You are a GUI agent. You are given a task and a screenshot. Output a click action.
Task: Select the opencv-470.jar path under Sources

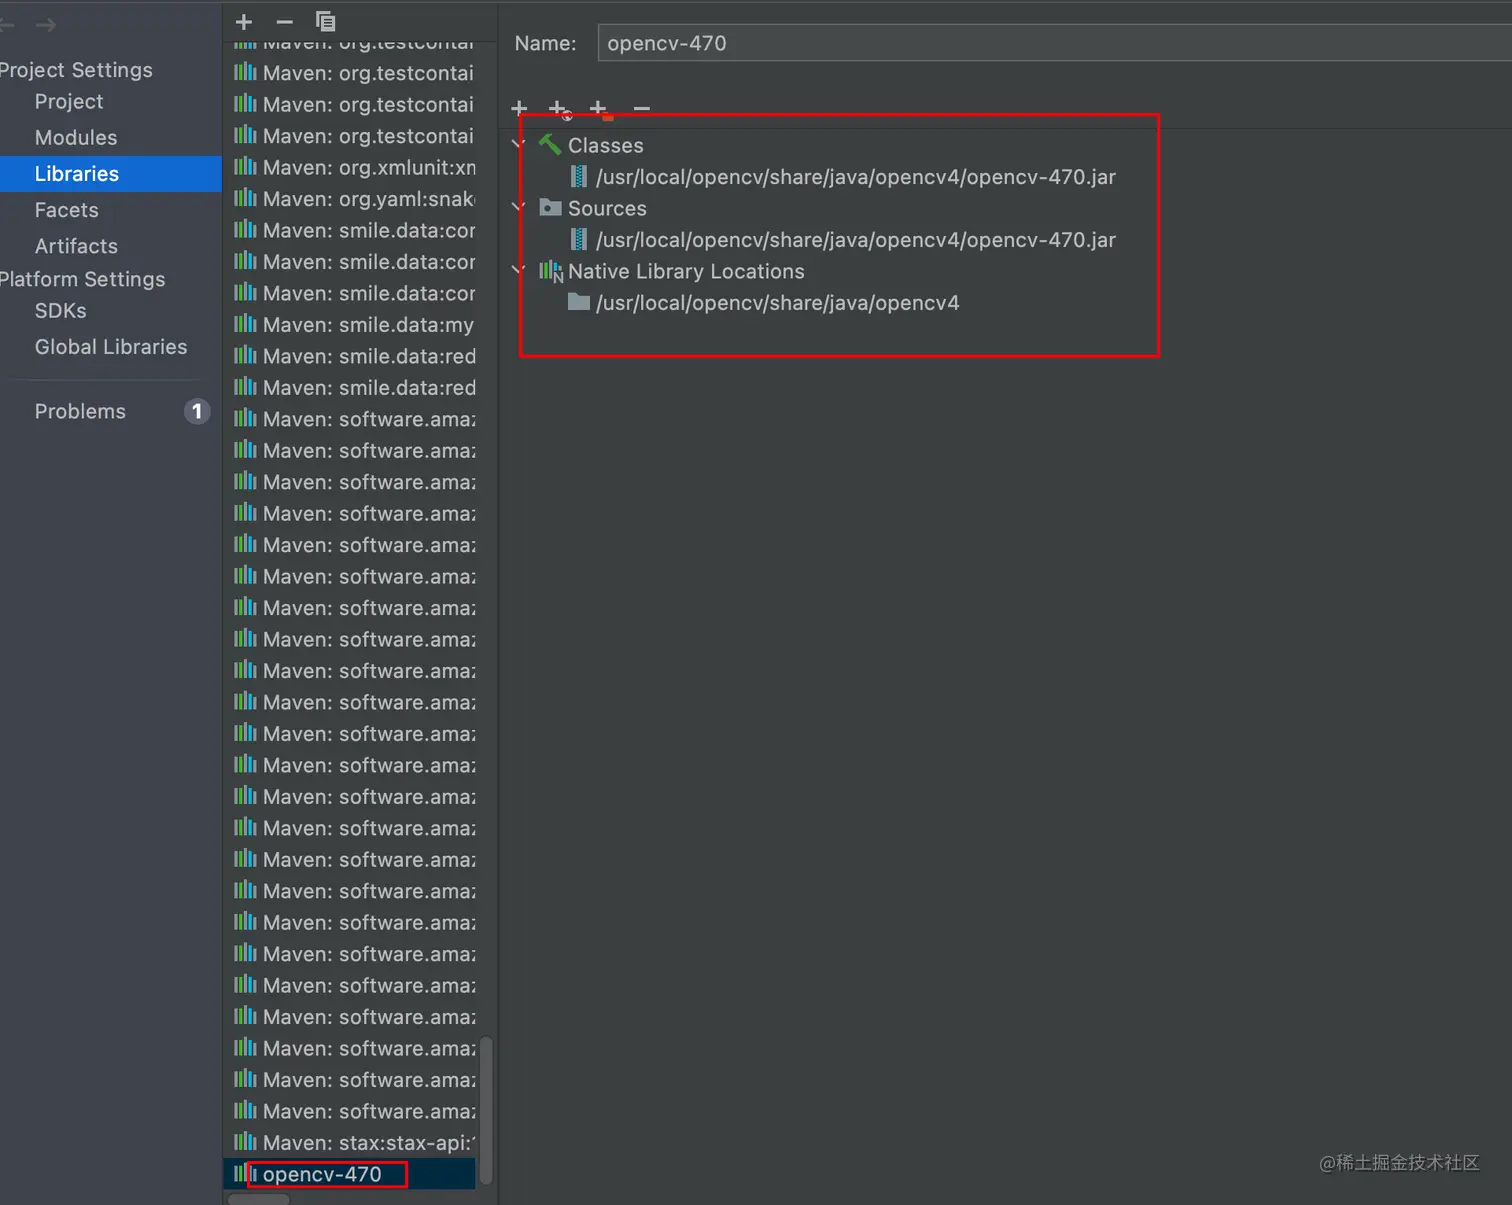(855, 240)
